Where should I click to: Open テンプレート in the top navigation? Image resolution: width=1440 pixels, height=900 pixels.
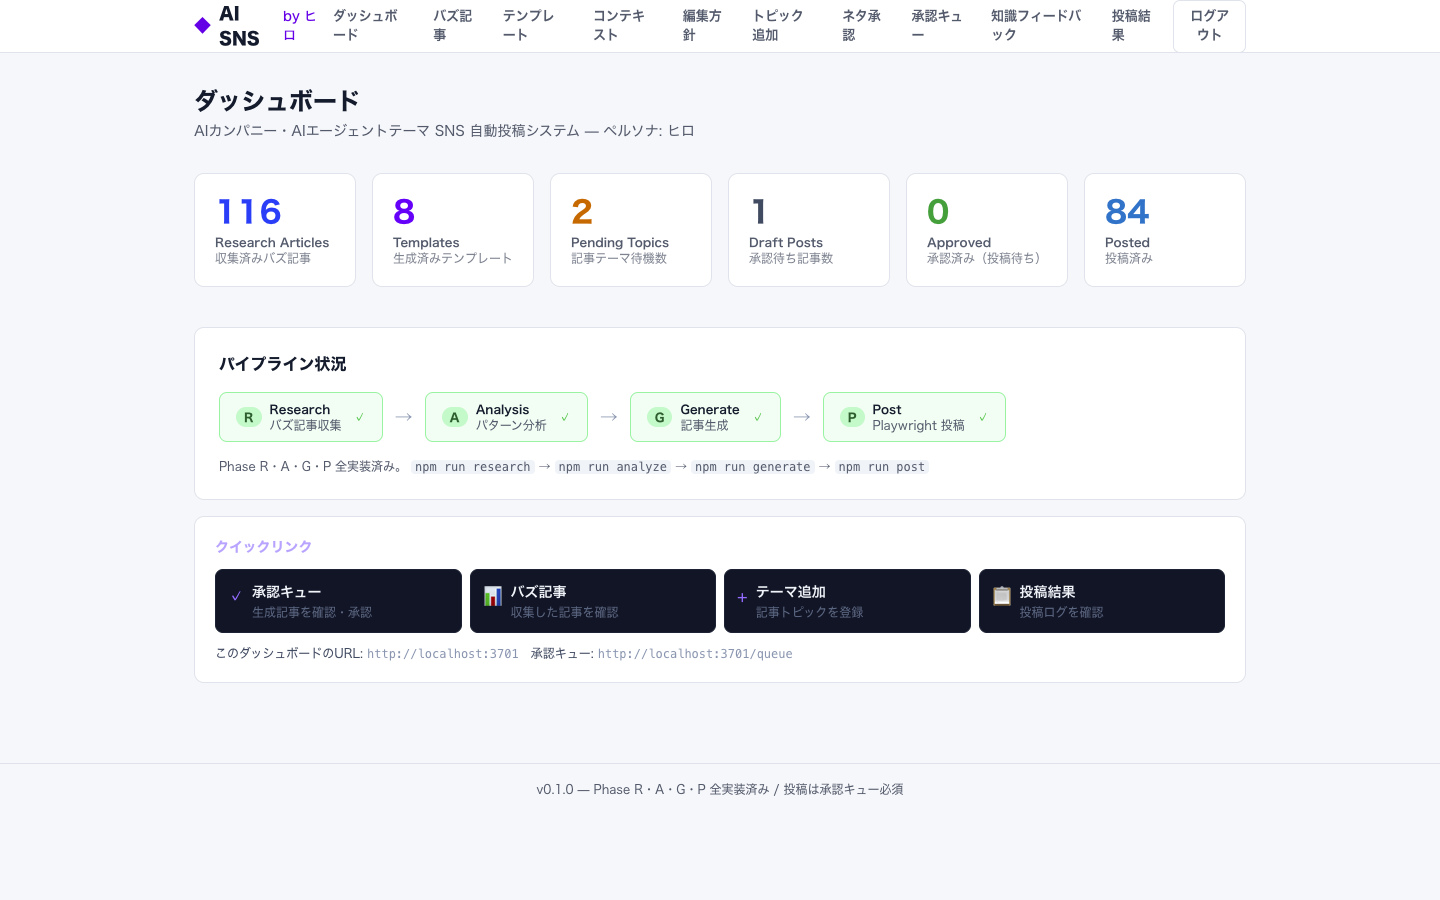coord(528,25)
